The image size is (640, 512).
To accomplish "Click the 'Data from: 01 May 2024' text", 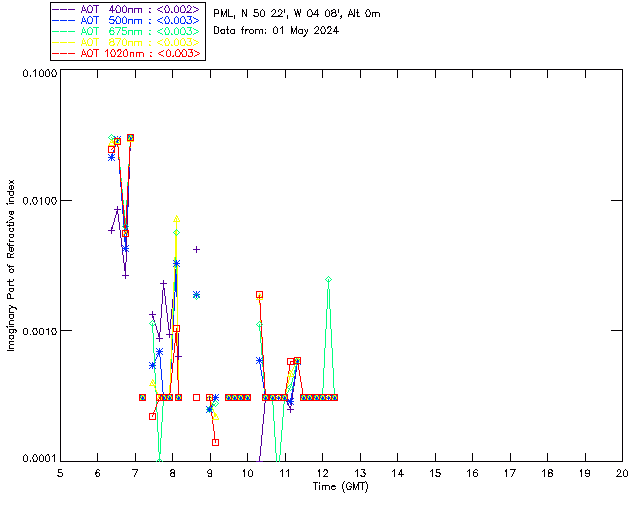I will 276,31.
